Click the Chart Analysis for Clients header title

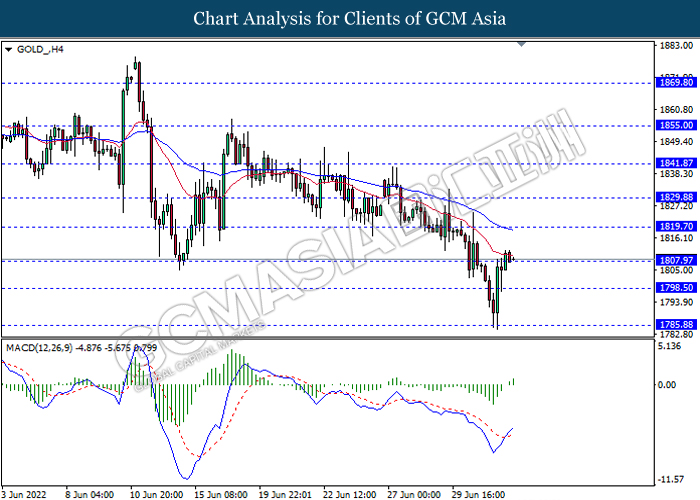(x=350, y=19)
